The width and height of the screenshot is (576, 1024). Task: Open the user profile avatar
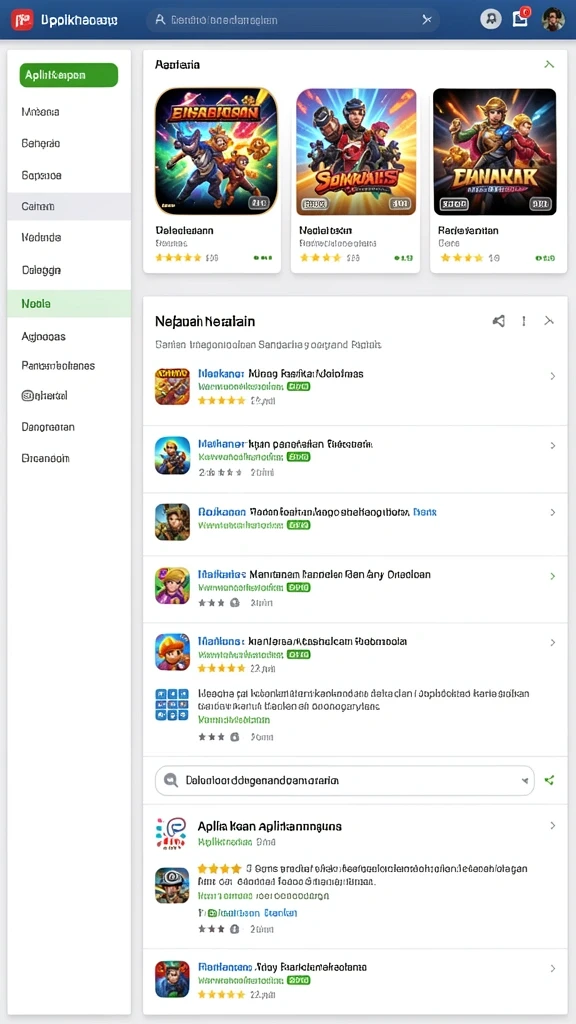552,19
